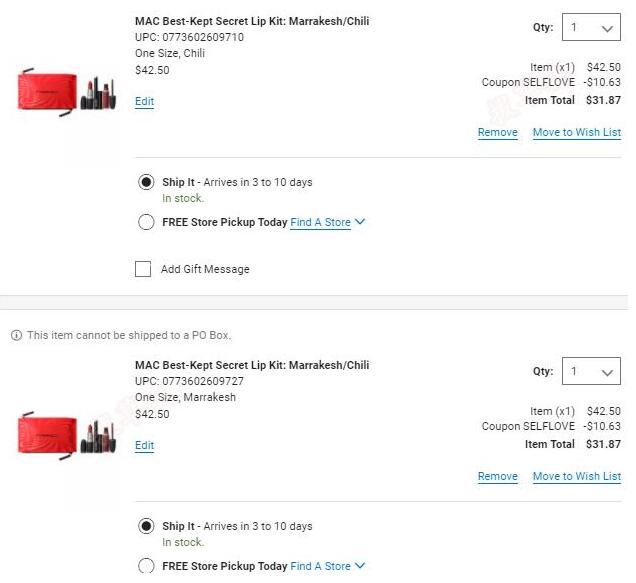Click the info icon beside PO Box notice
636x583 pixels.
(16, 336)
